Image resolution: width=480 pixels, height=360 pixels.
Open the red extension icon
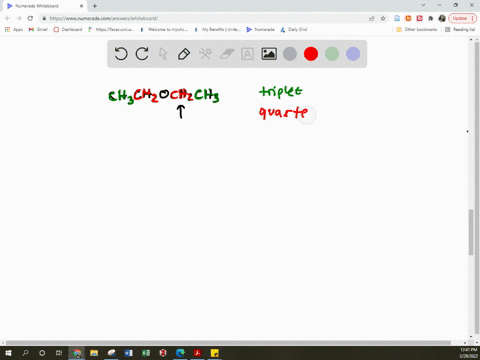click(420, 18)
